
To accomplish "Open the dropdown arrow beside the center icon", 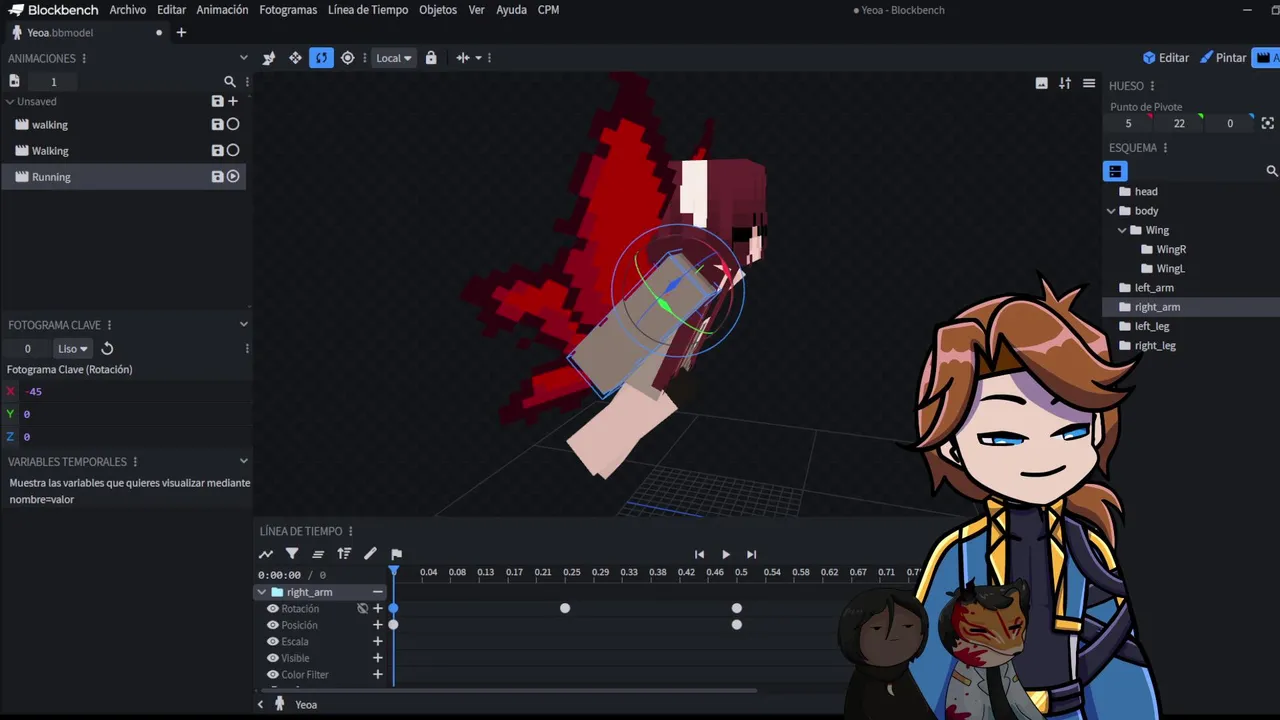I will (478, 58).
